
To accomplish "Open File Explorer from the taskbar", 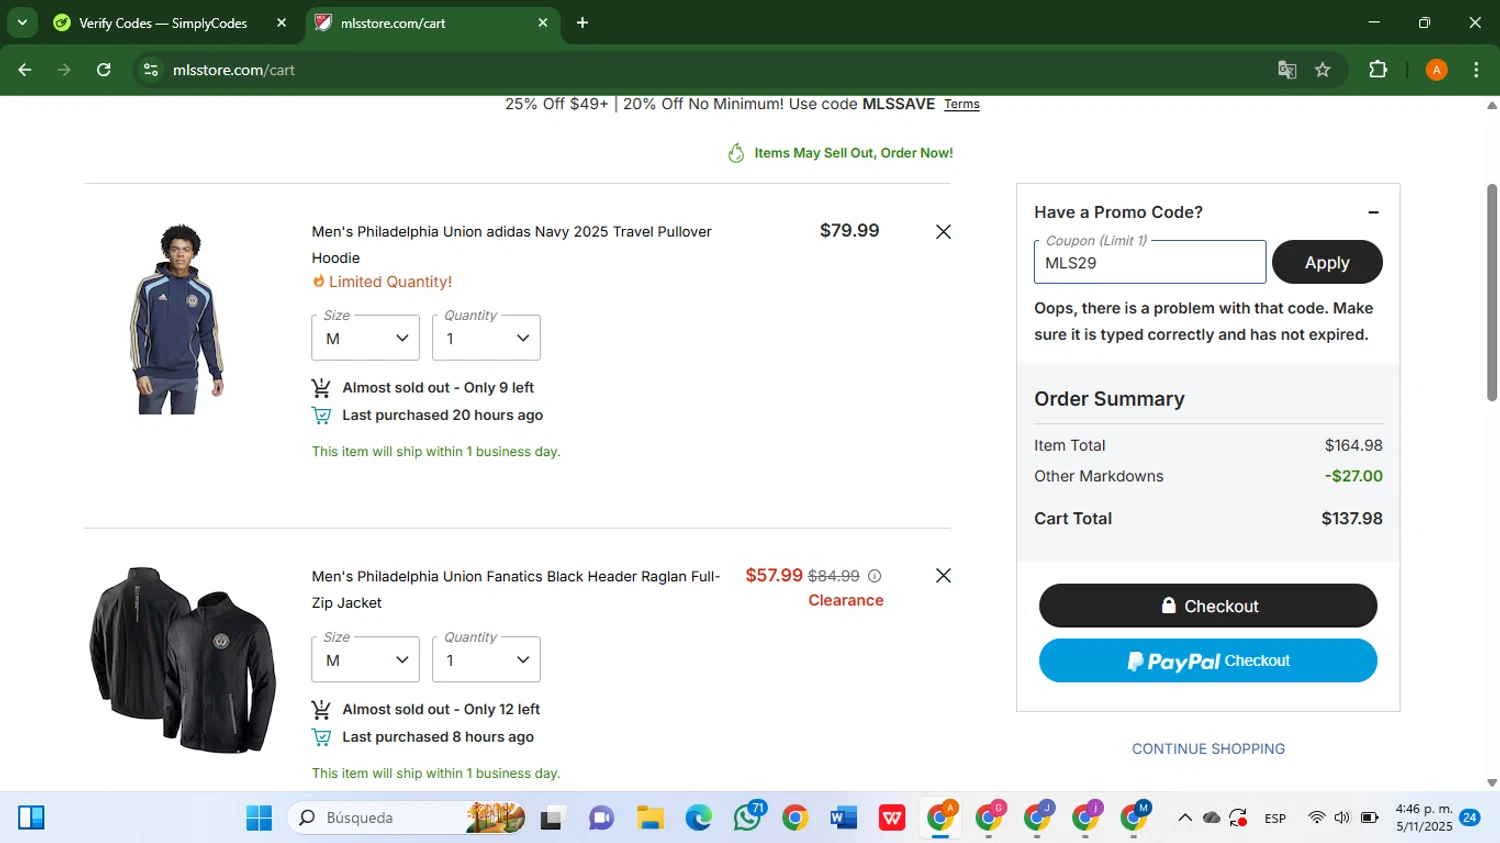I will [650, 818].
